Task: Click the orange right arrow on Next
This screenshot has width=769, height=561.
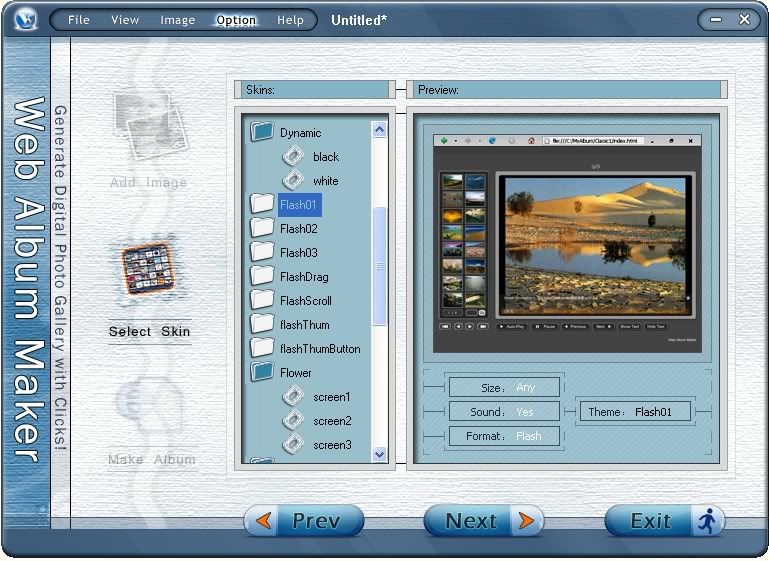Action: click(x=526, y=520)
